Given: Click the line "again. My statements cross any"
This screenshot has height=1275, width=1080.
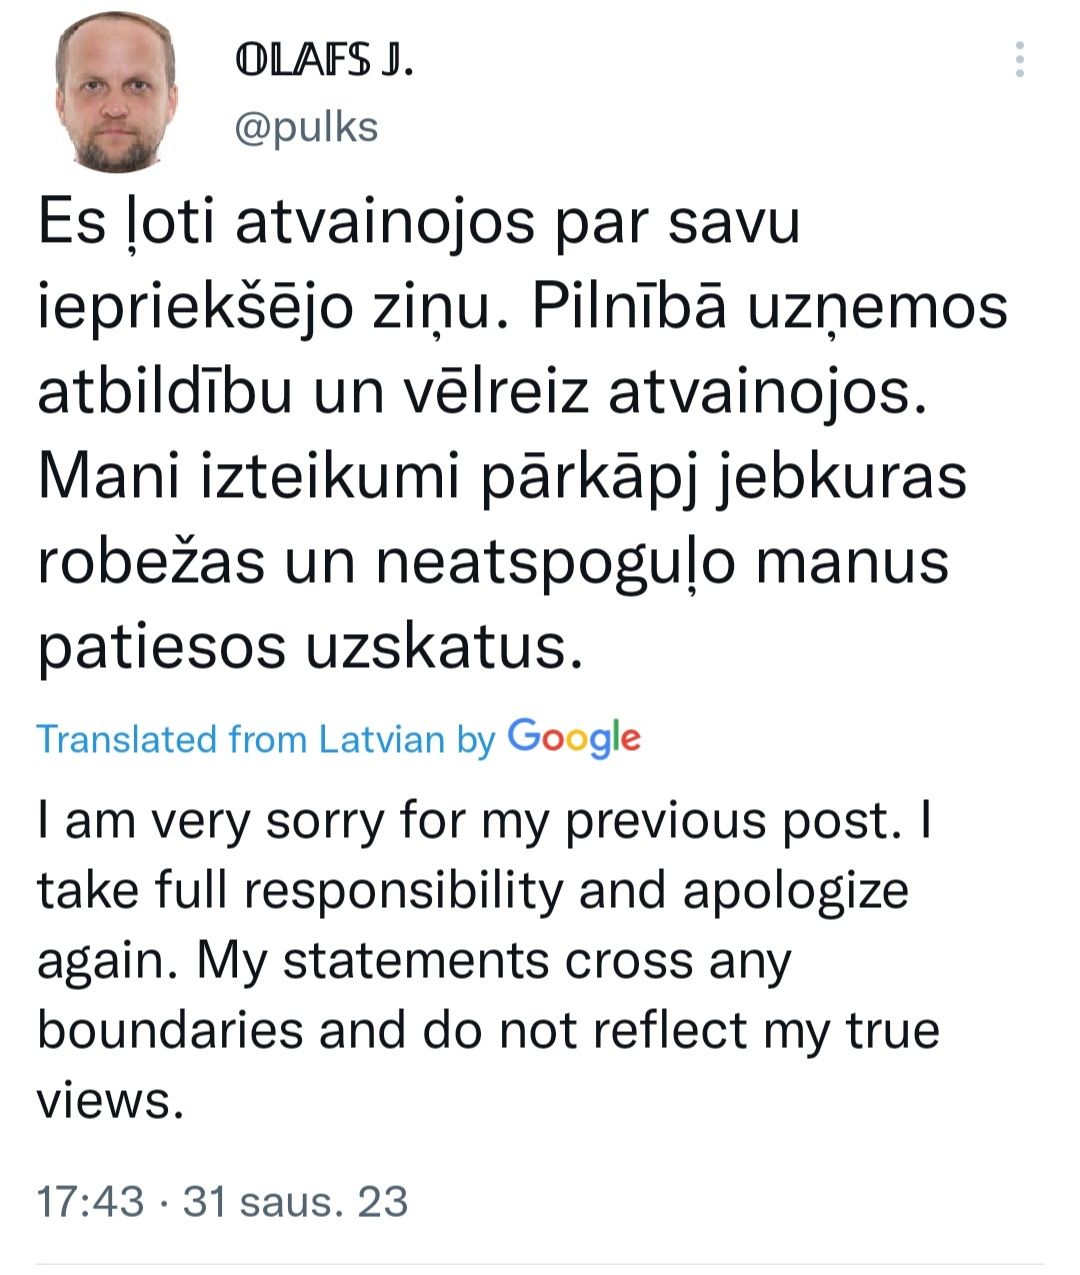Looking at the screenshot, I should pos(414,960).
